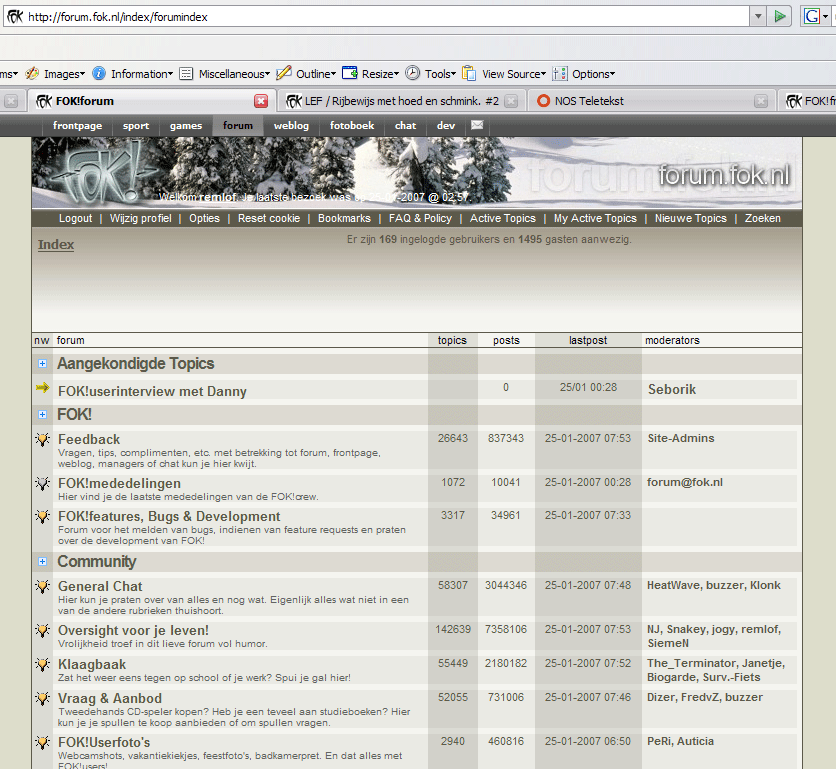This screenshot has width=836, height=769.
Task: Open FAQ & Policy link
Action: click(x=420, y=219)
